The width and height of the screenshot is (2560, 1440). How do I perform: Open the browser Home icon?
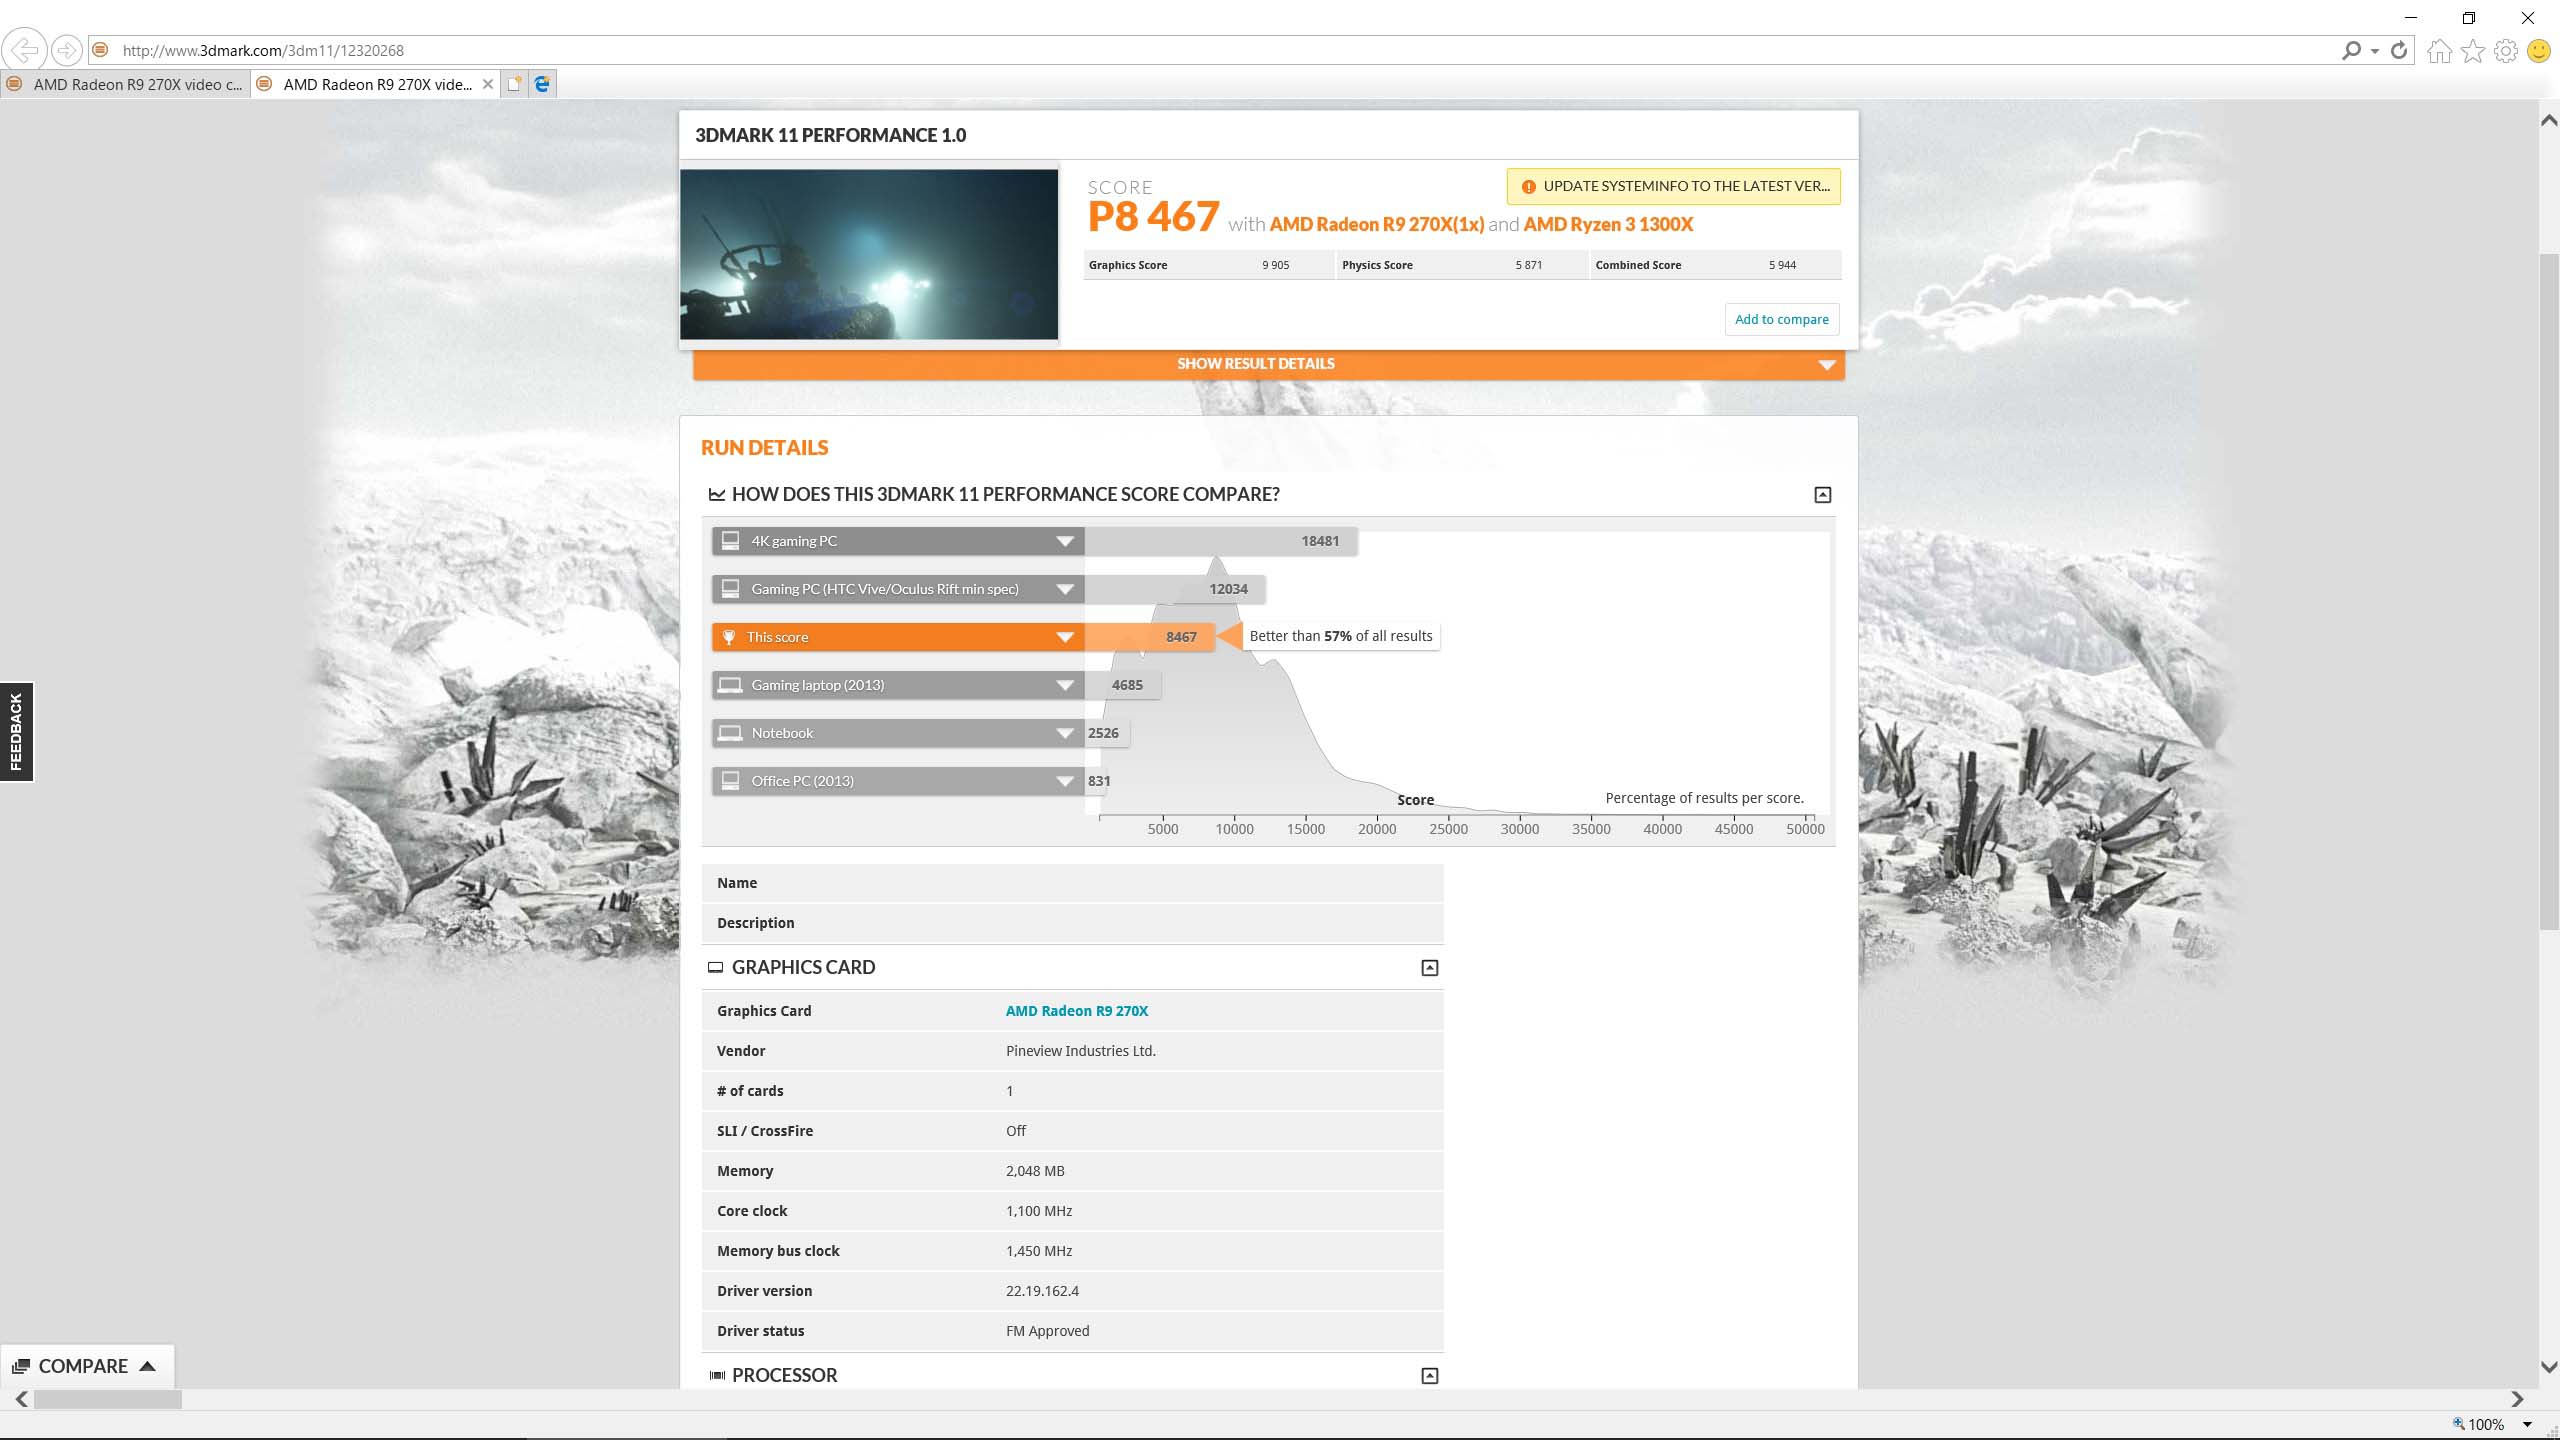tap(2440, 50)
